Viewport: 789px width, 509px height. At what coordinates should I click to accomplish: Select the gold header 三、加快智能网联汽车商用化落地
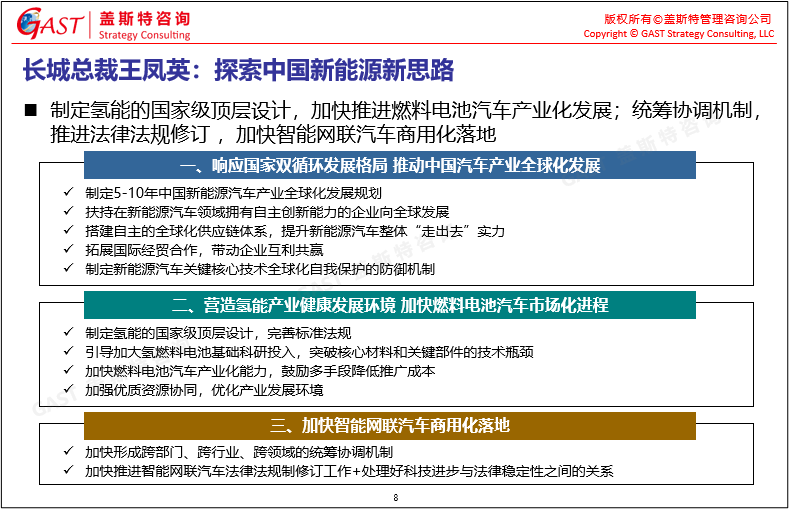pos(389,425)
